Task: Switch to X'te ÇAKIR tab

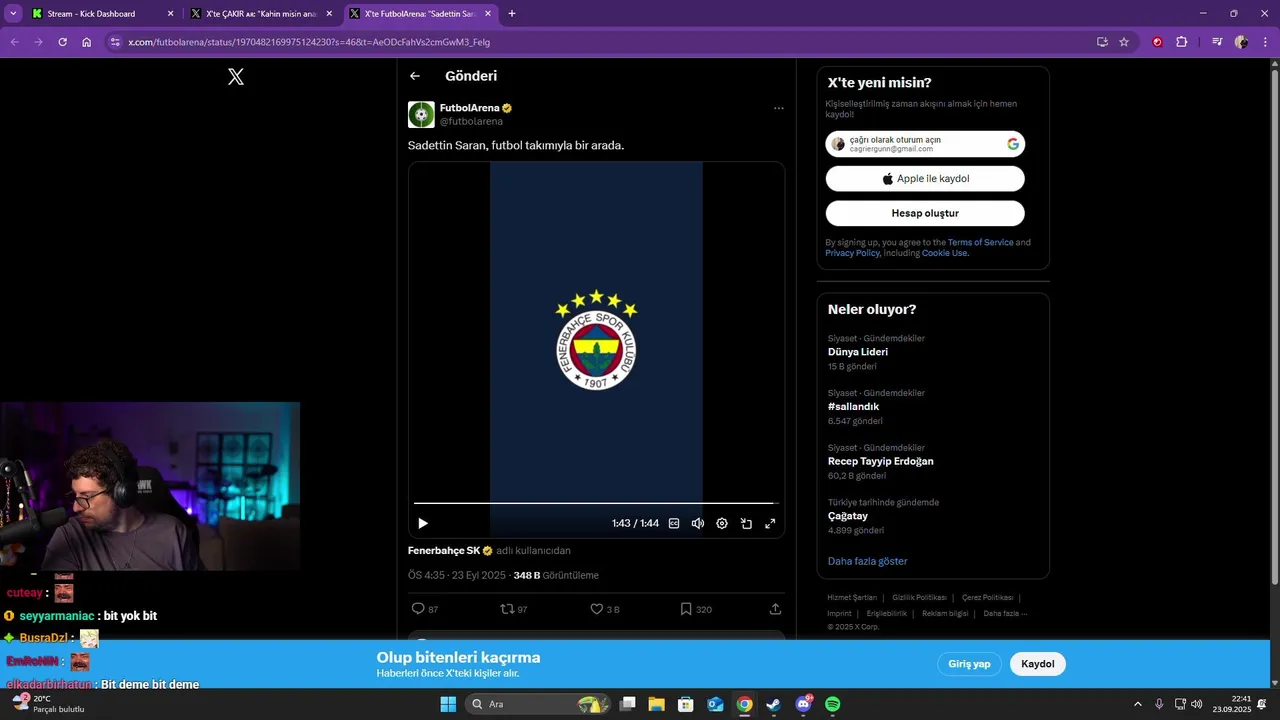Action: (x=262, y=14)
